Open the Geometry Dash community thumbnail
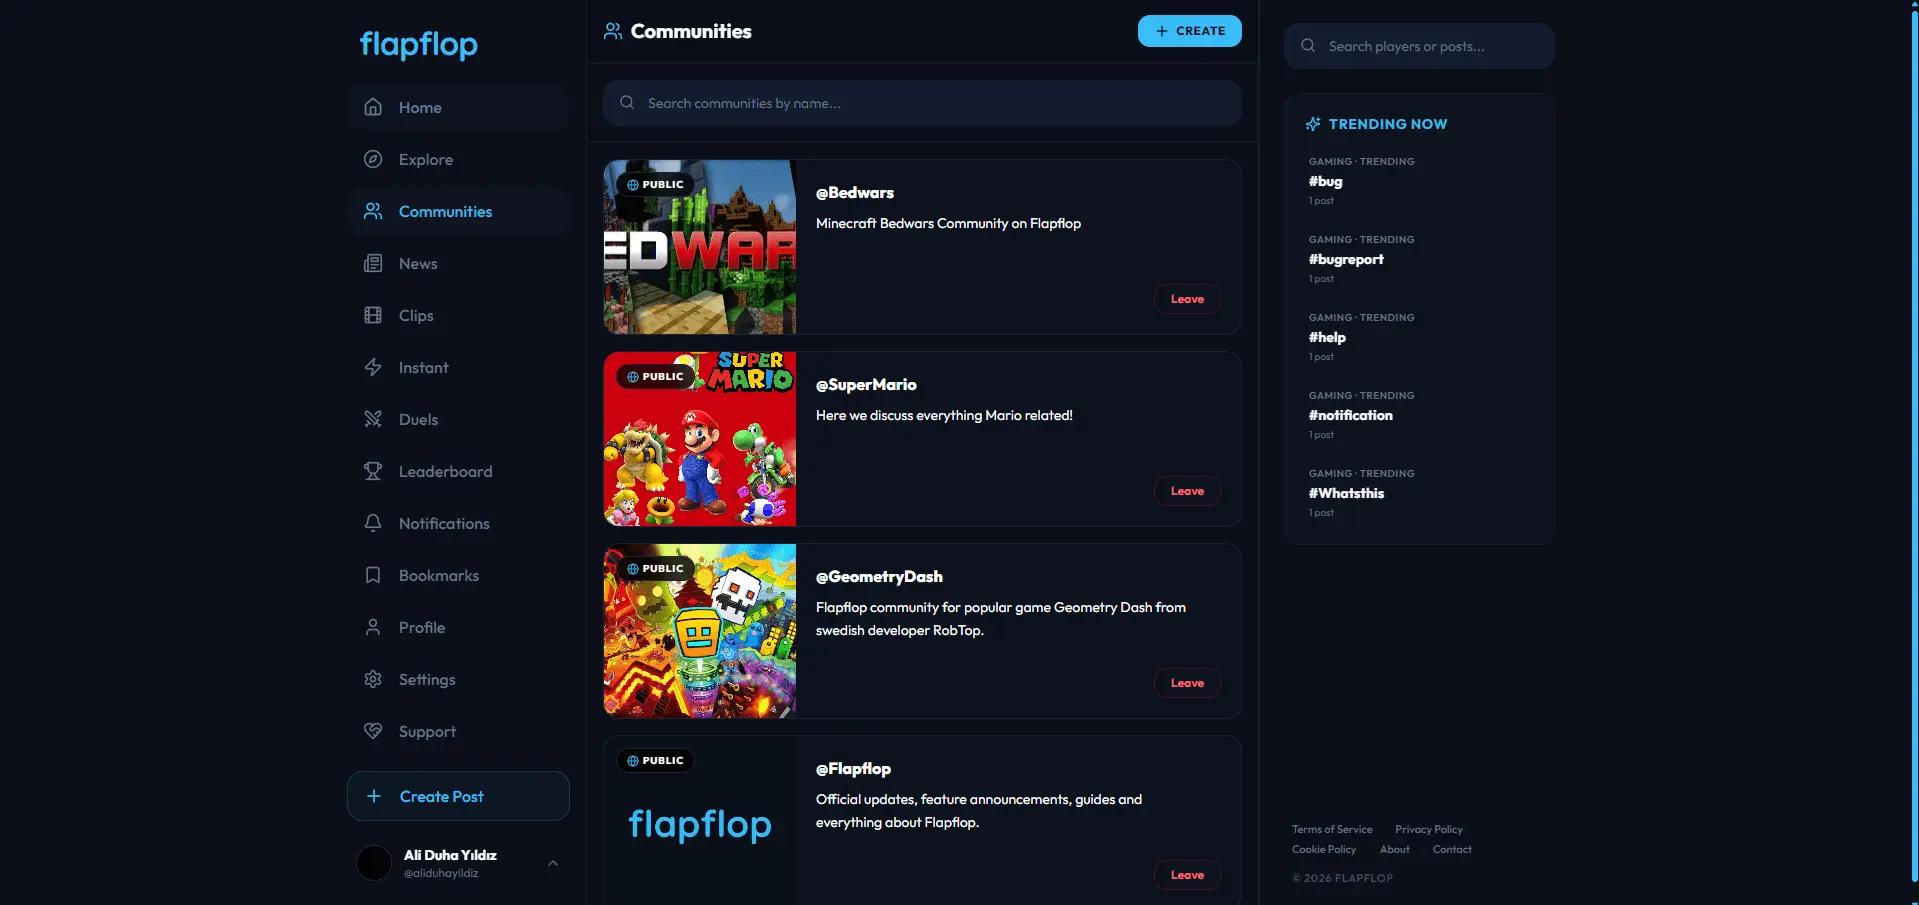1919x905 pixels. point(700,631)
